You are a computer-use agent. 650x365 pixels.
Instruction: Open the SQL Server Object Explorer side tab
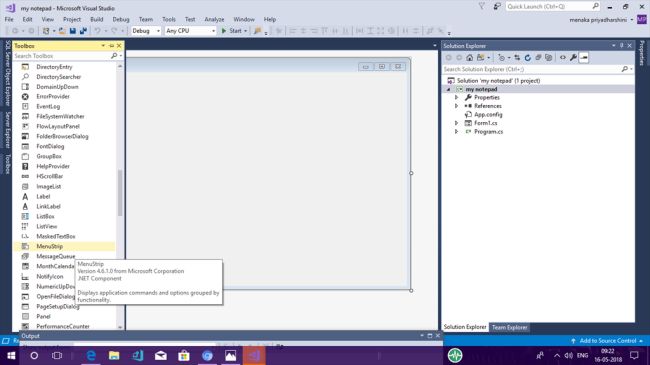[x=7, y=73]
